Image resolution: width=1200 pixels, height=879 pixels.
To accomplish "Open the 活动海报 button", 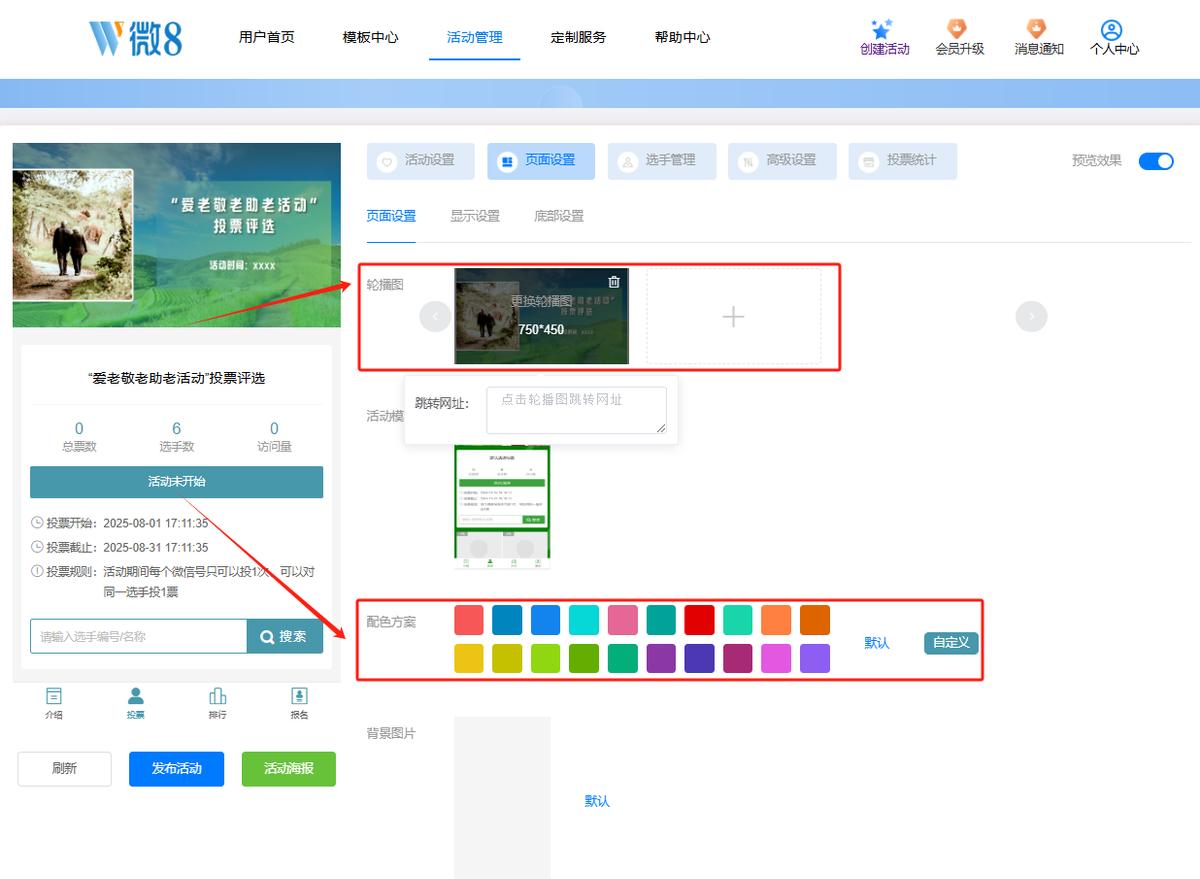I will 289,769.
